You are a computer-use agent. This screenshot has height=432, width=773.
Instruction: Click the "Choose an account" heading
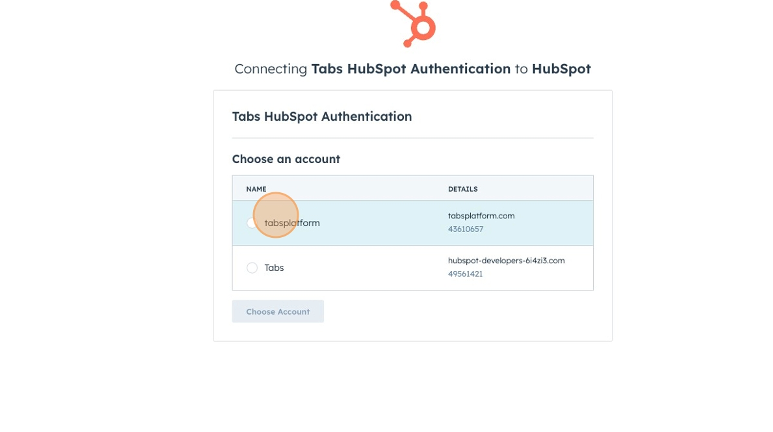286,159
